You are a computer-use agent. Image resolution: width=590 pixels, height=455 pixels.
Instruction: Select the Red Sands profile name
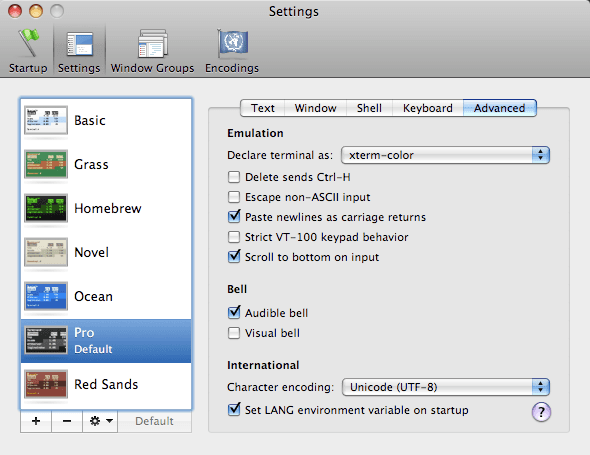106,384
